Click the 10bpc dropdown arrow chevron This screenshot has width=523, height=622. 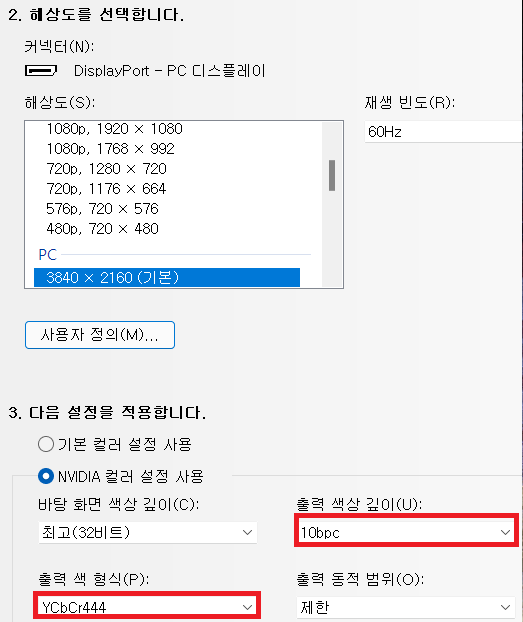[505, 532]
